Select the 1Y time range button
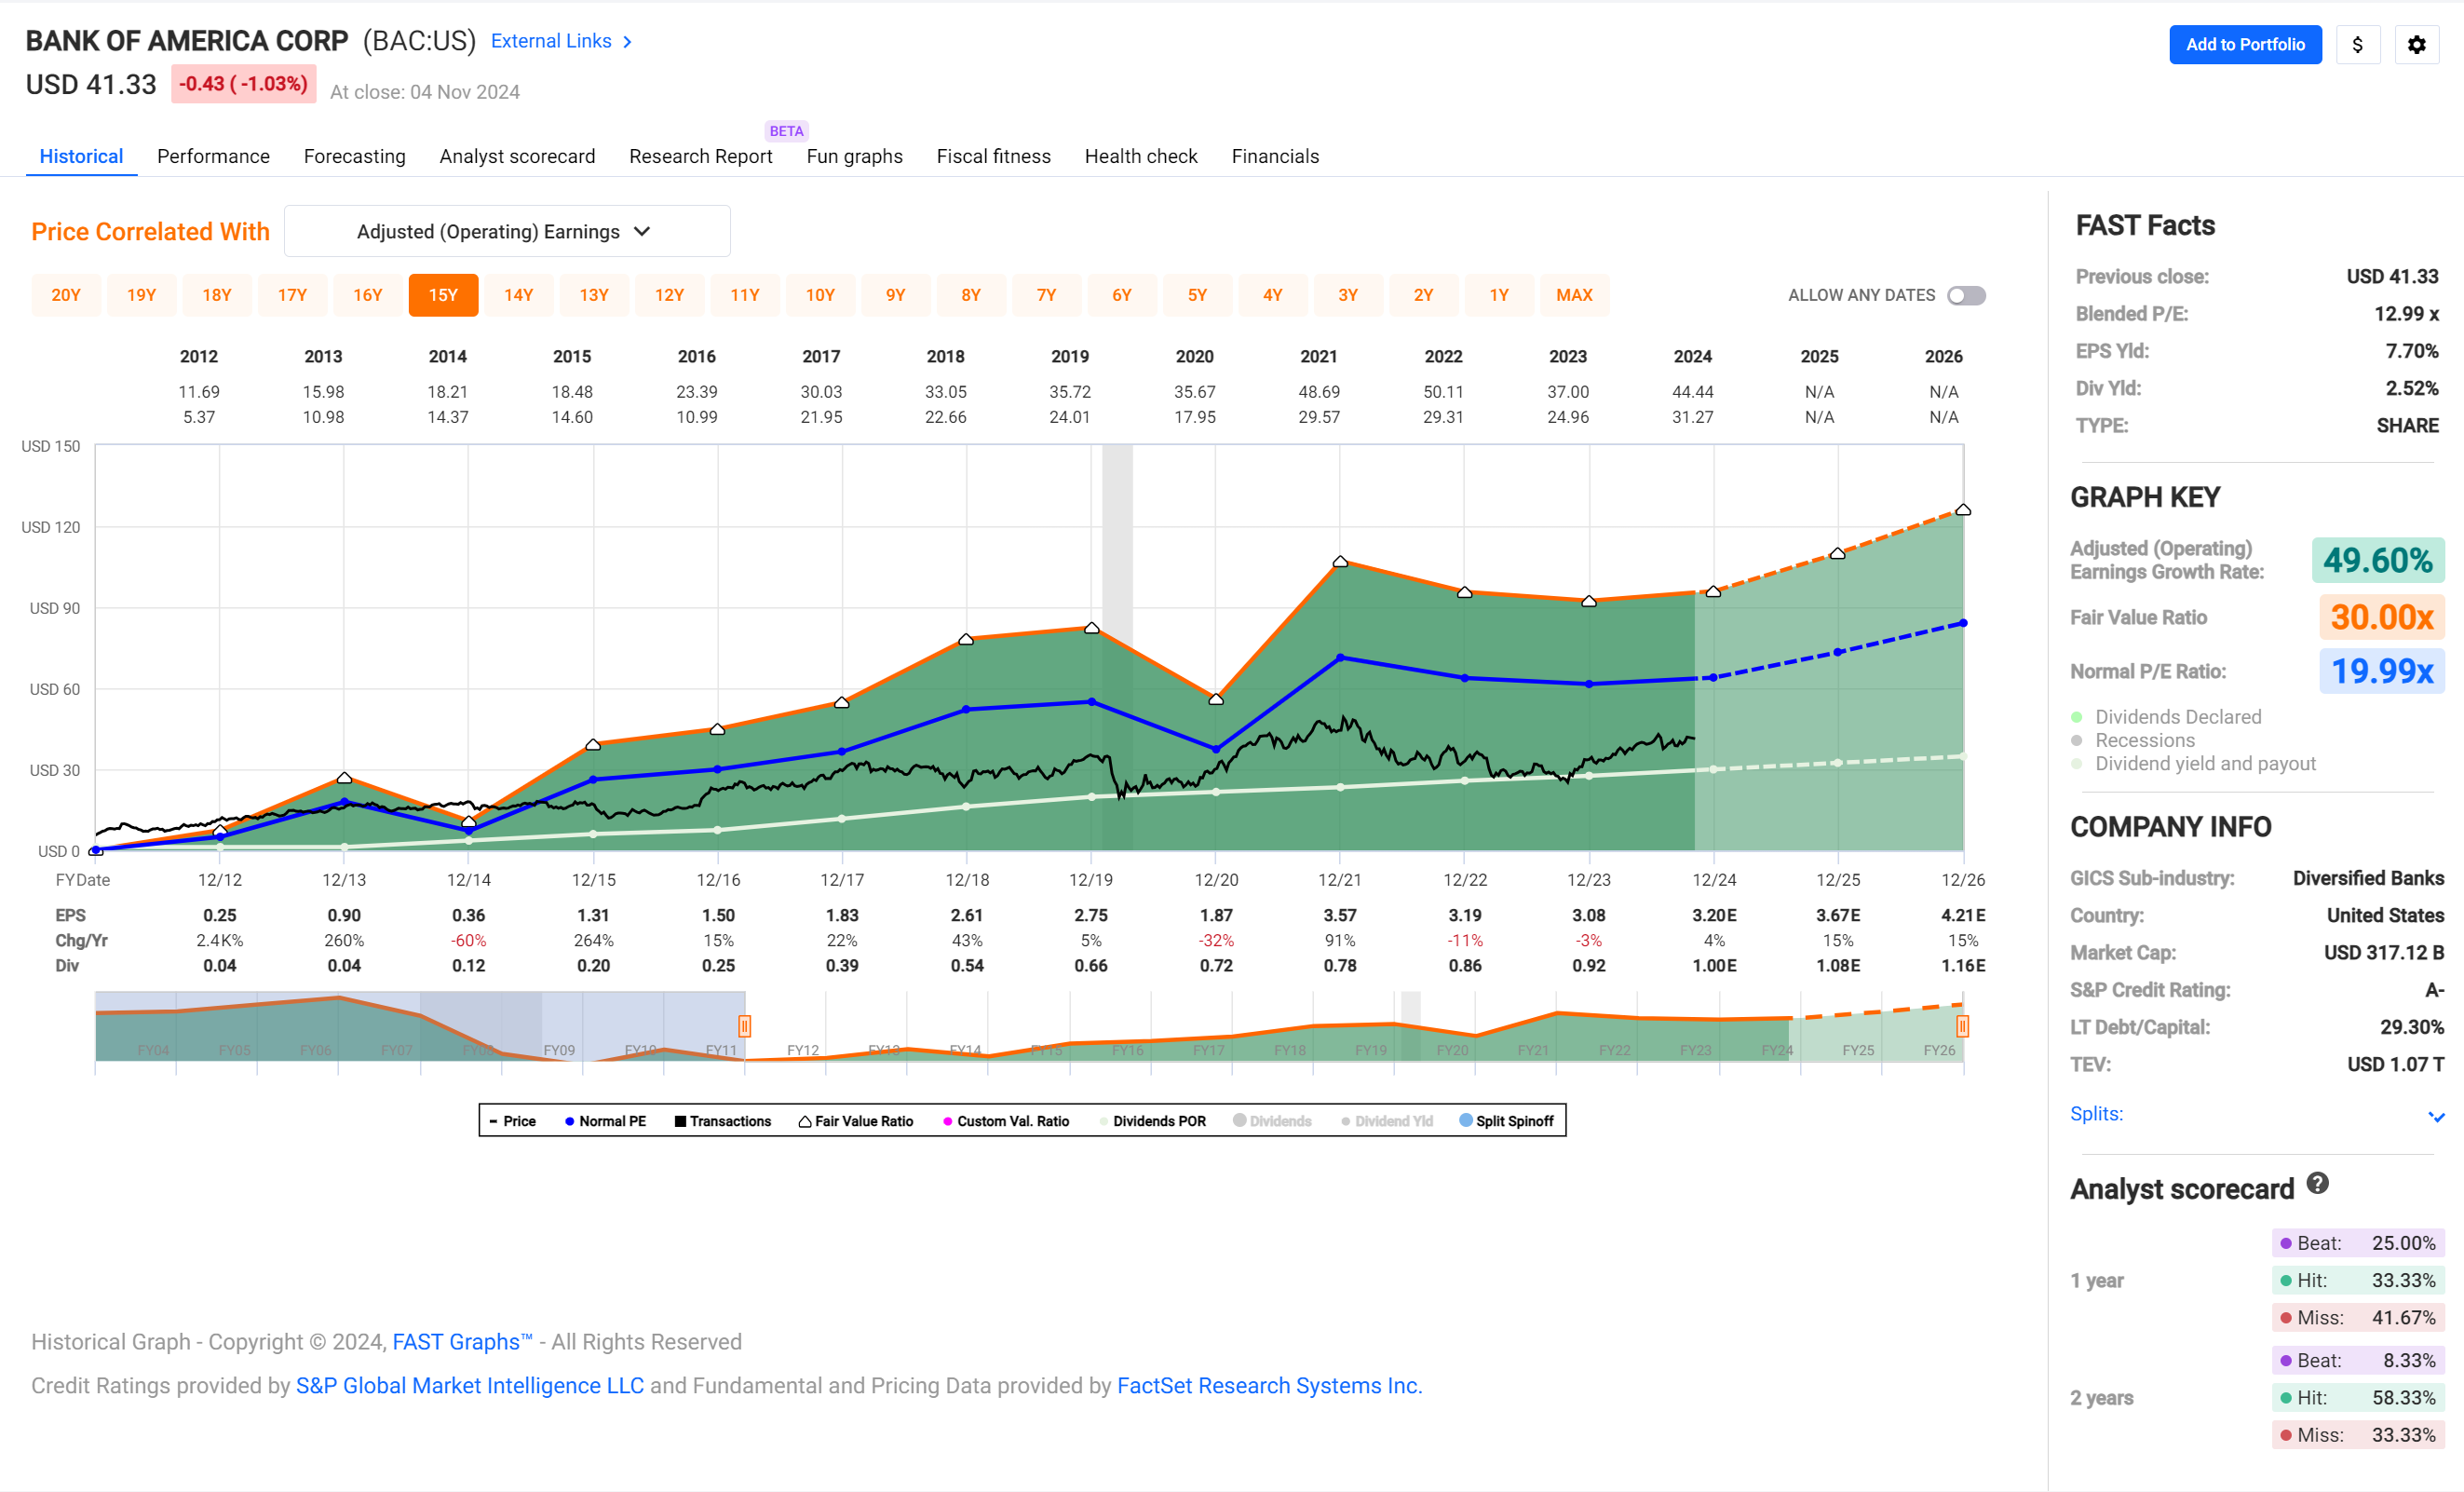The image size is (2464, 1492). (x=1498, y=295)
